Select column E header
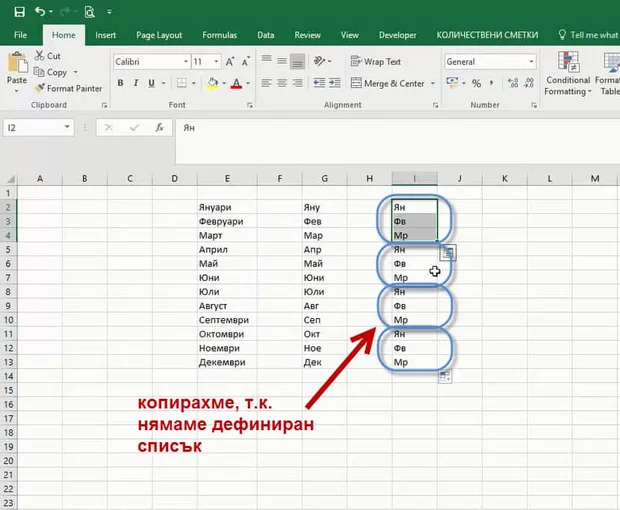 tap(227, 179)
